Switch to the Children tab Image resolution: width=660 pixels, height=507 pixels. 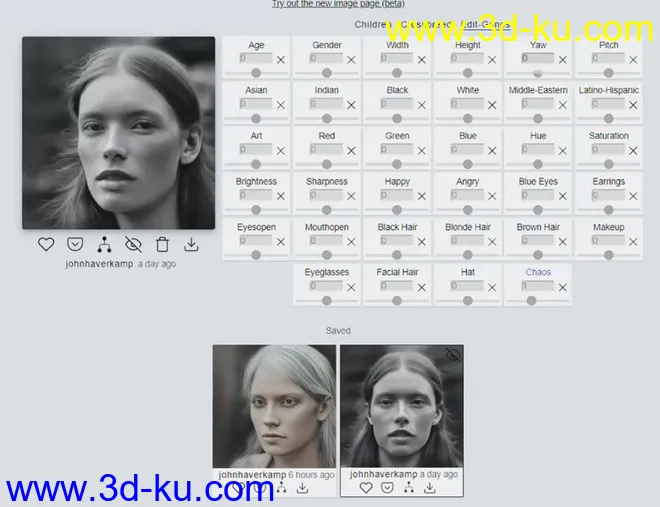(372, 24)
